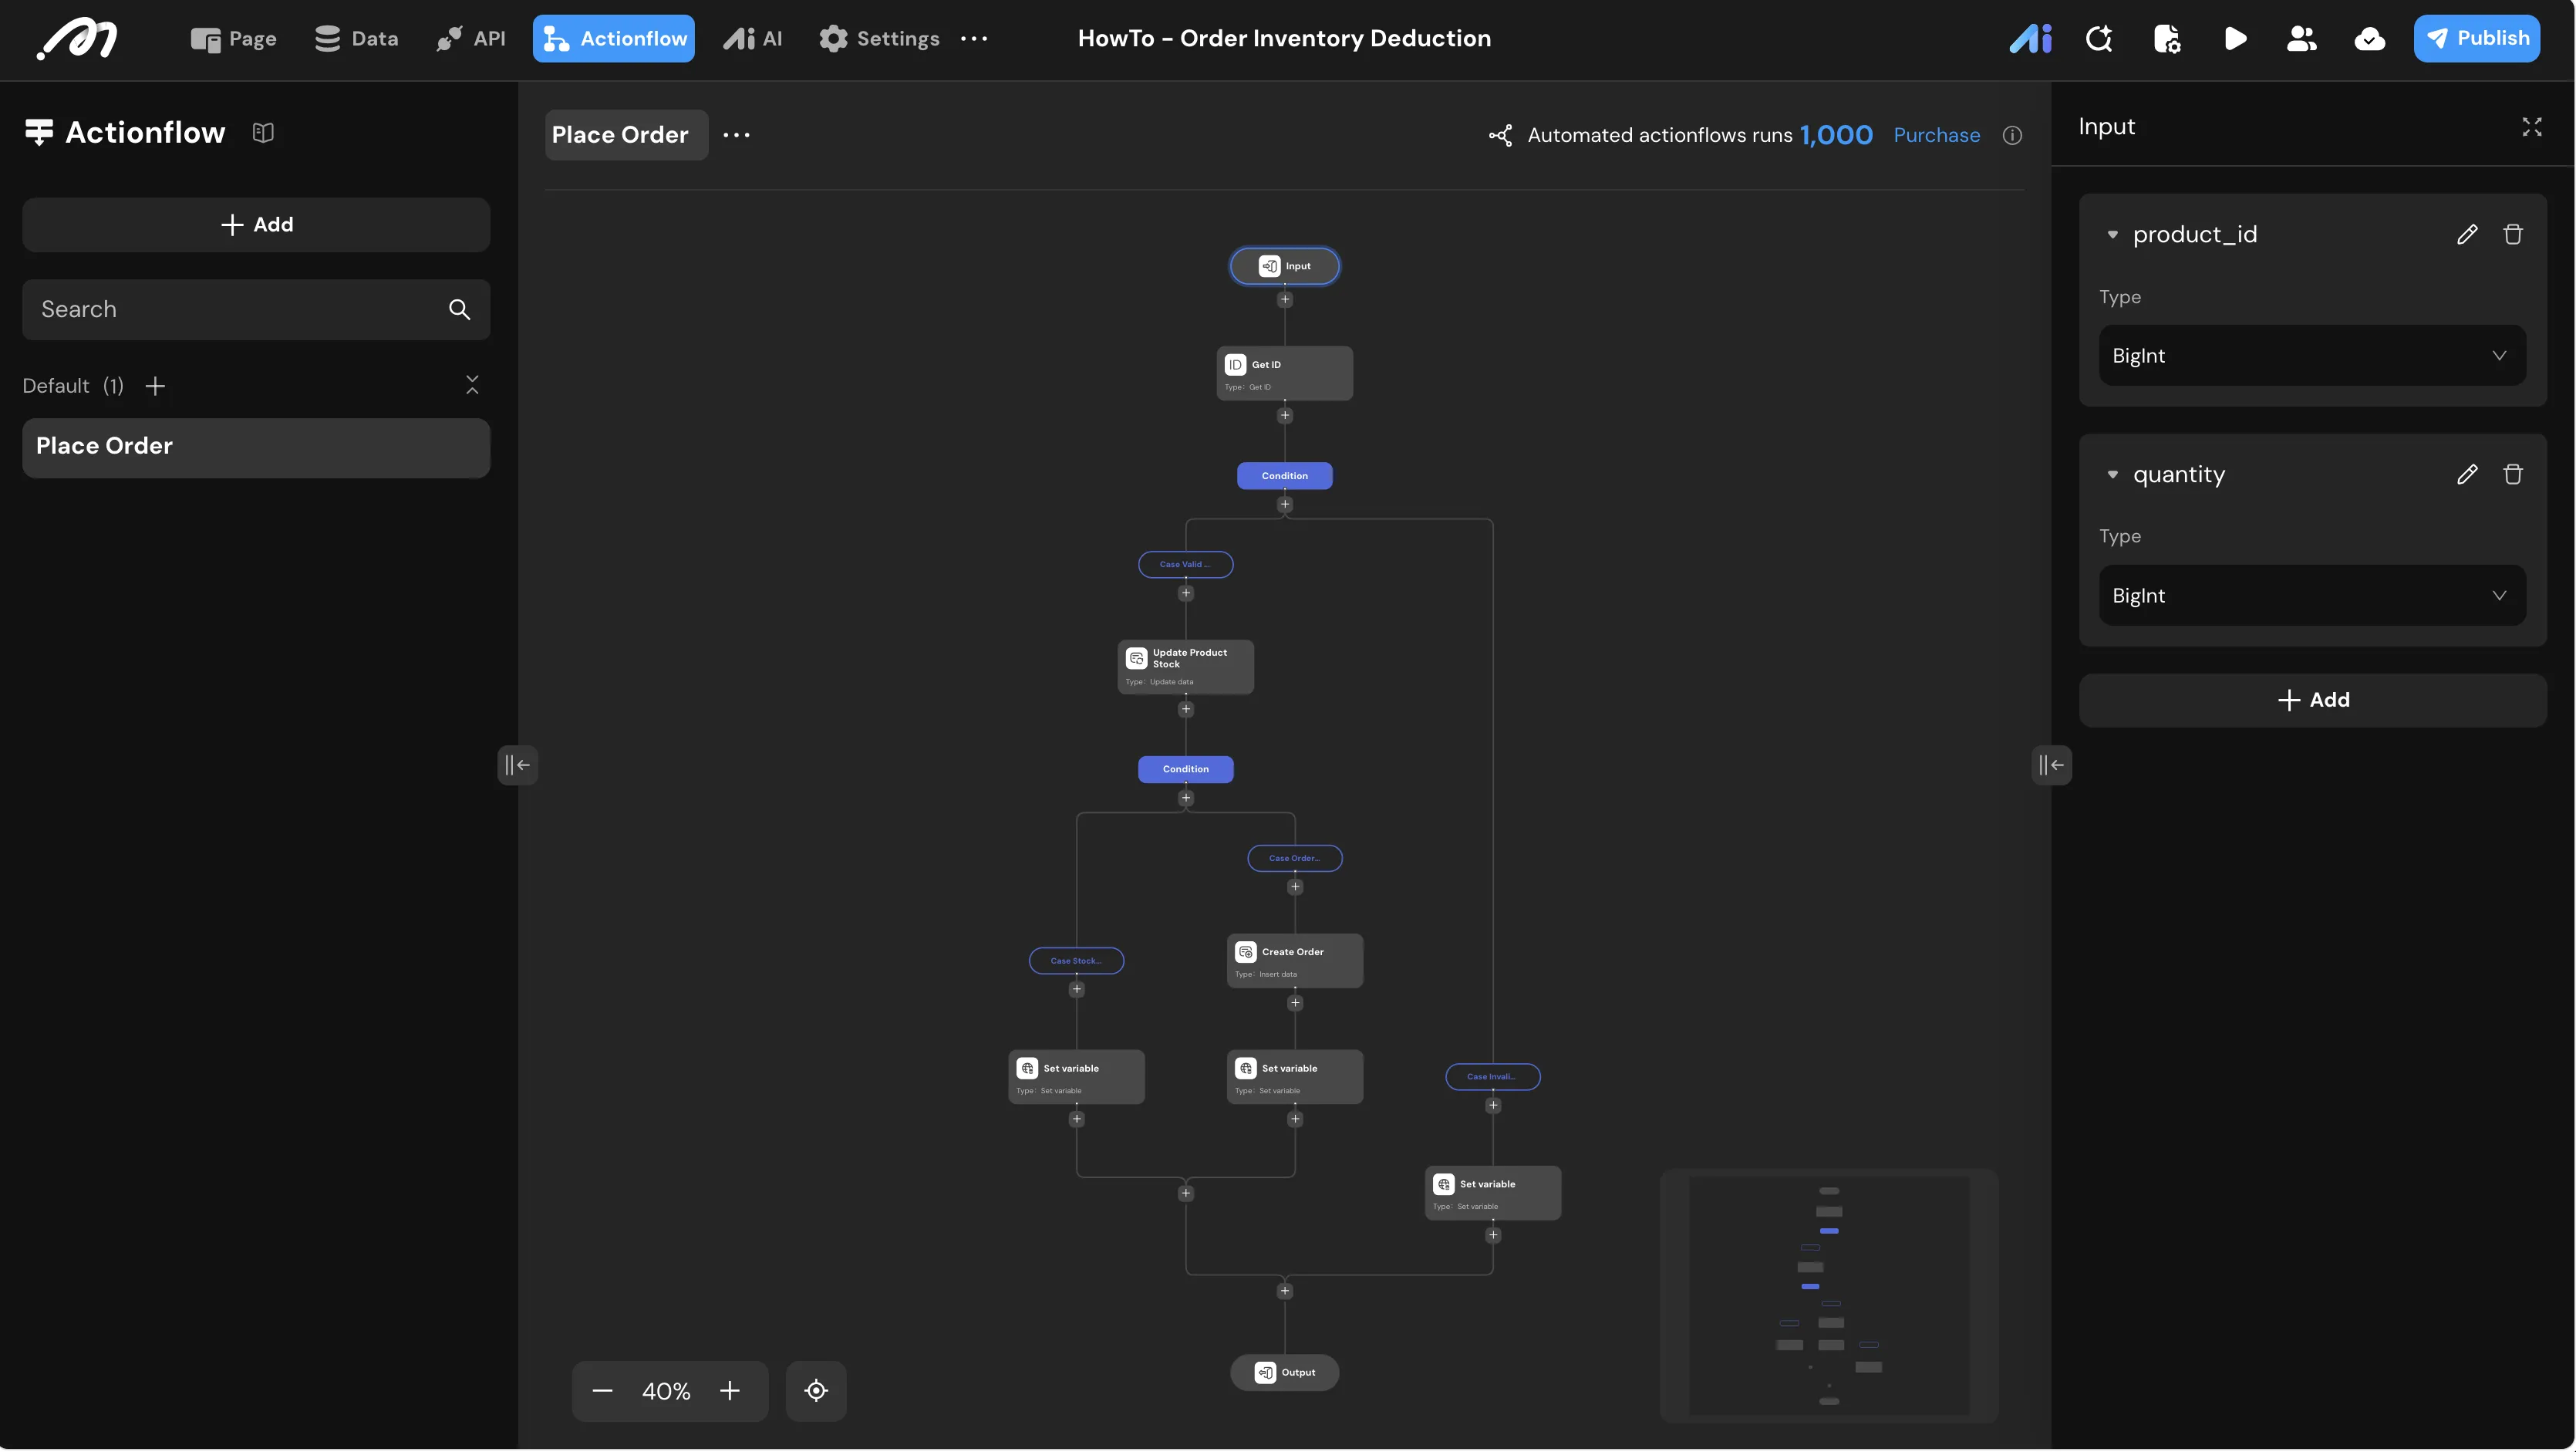The image size is (2576, 1452).
Task: Click the Momen logo in top bar
Action: 77,39
